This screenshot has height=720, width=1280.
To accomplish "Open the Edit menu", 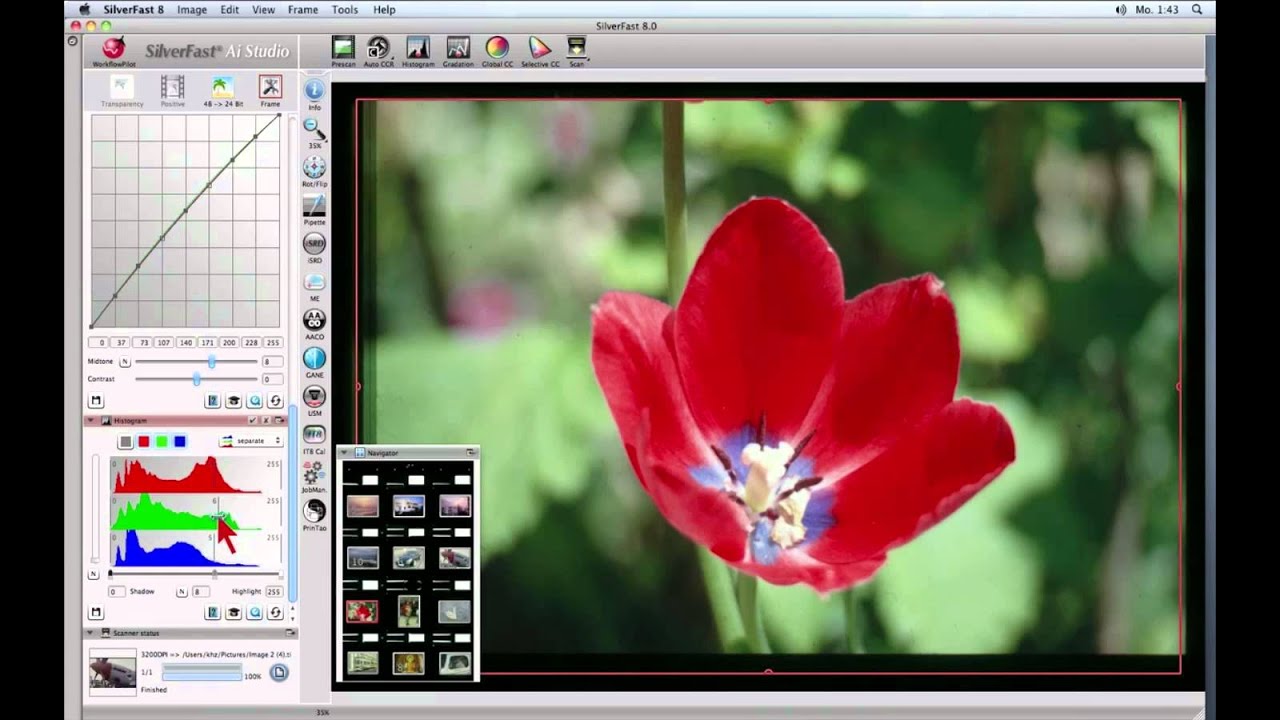I will tap(229, 9).
